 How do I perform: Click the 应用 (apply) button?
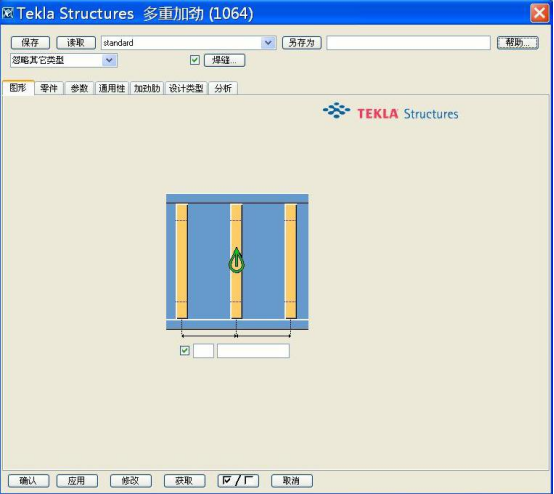[77, 481]
